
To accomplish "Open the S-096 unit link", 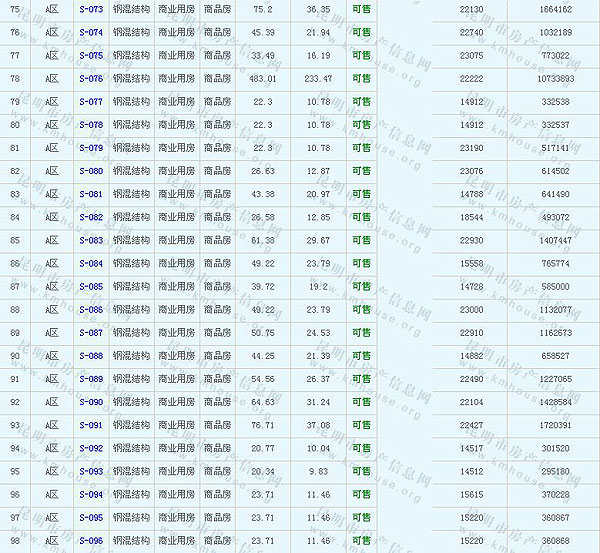I will tap(90, 541).
